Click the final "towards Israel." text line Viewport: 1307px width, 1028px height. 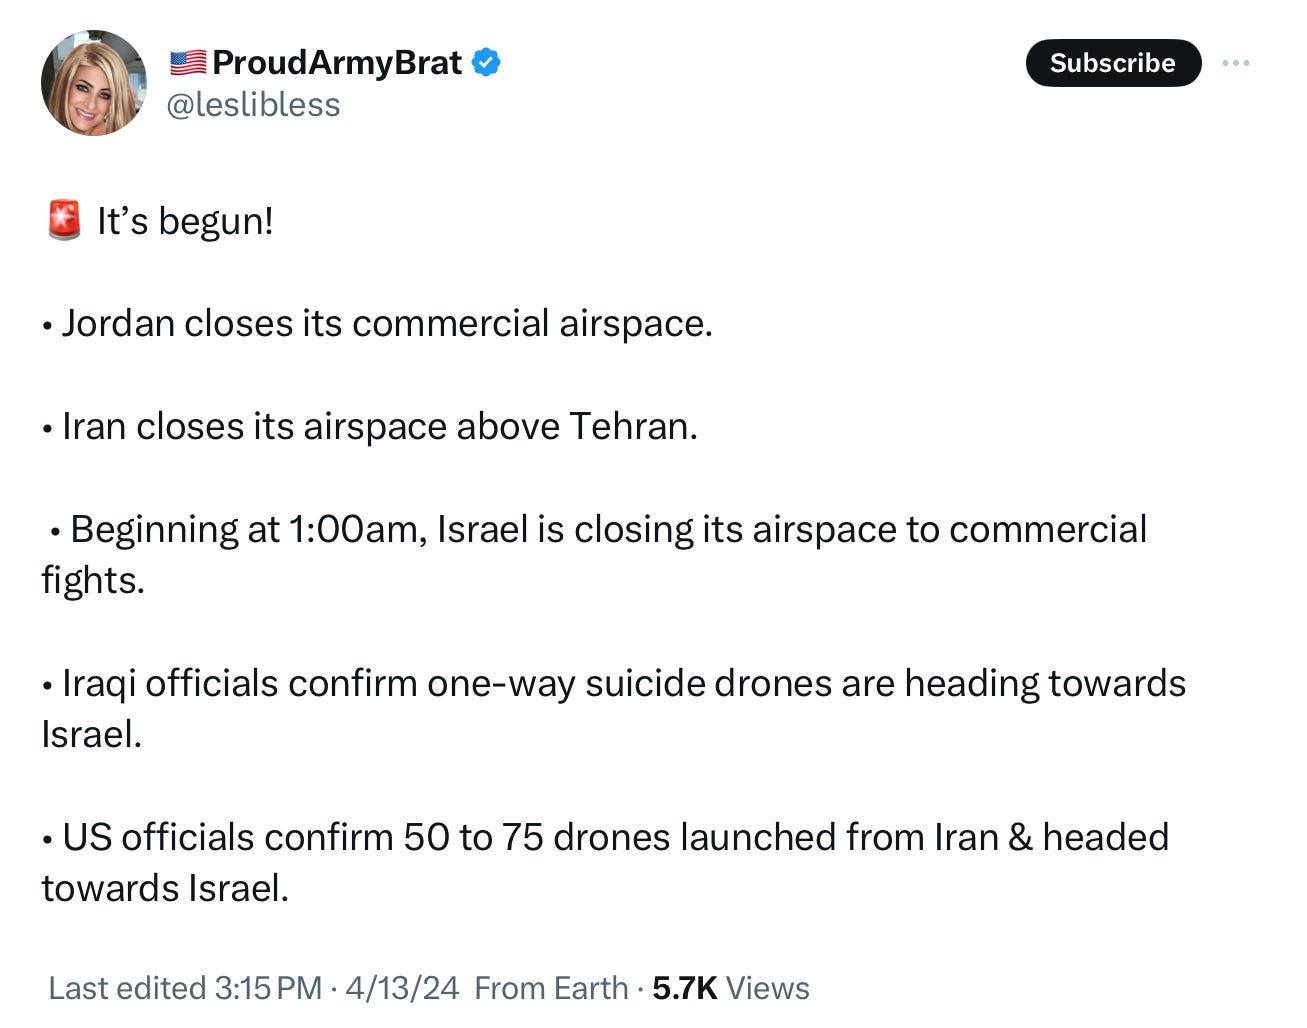click(x=165, y=889)
